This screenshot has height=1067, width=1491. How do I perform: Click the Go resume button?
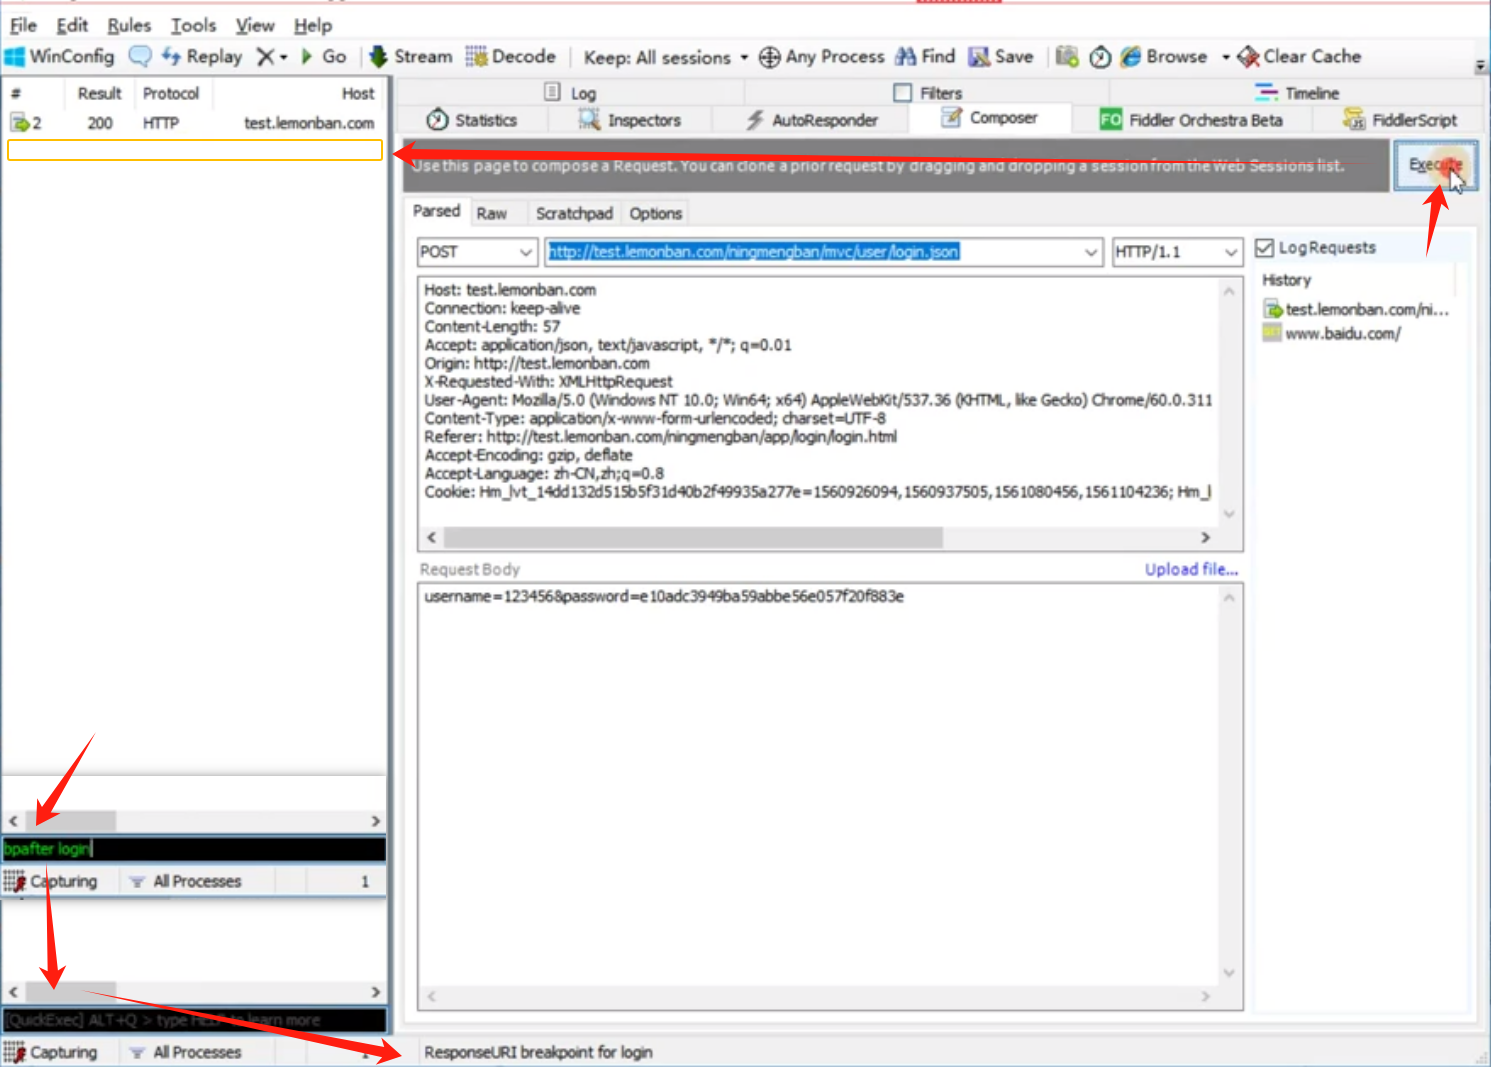(x=324, y=57)
